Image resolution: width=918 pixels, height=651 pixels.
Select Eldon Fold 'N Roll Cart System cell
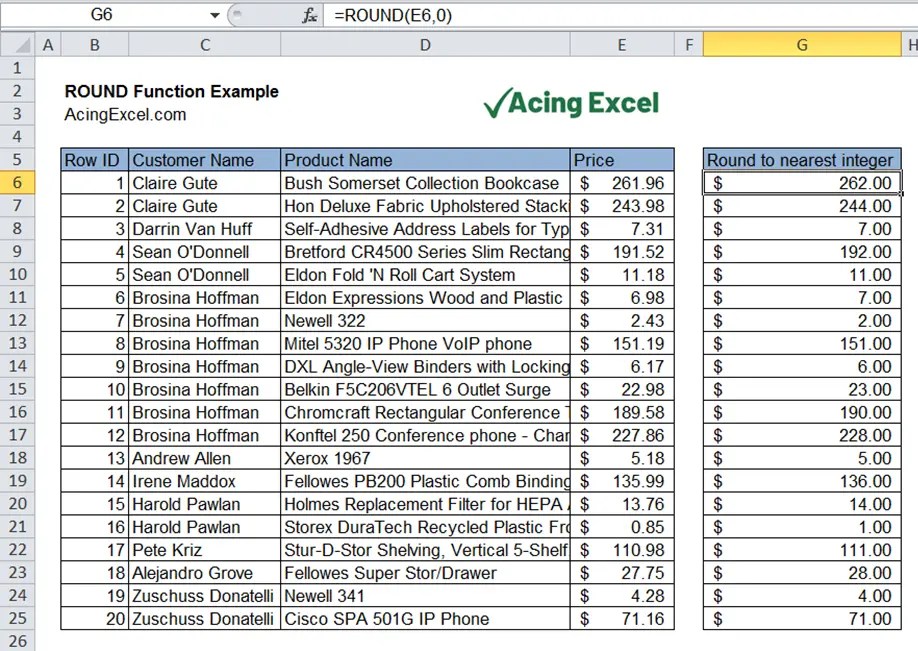(x=425, y=275)
